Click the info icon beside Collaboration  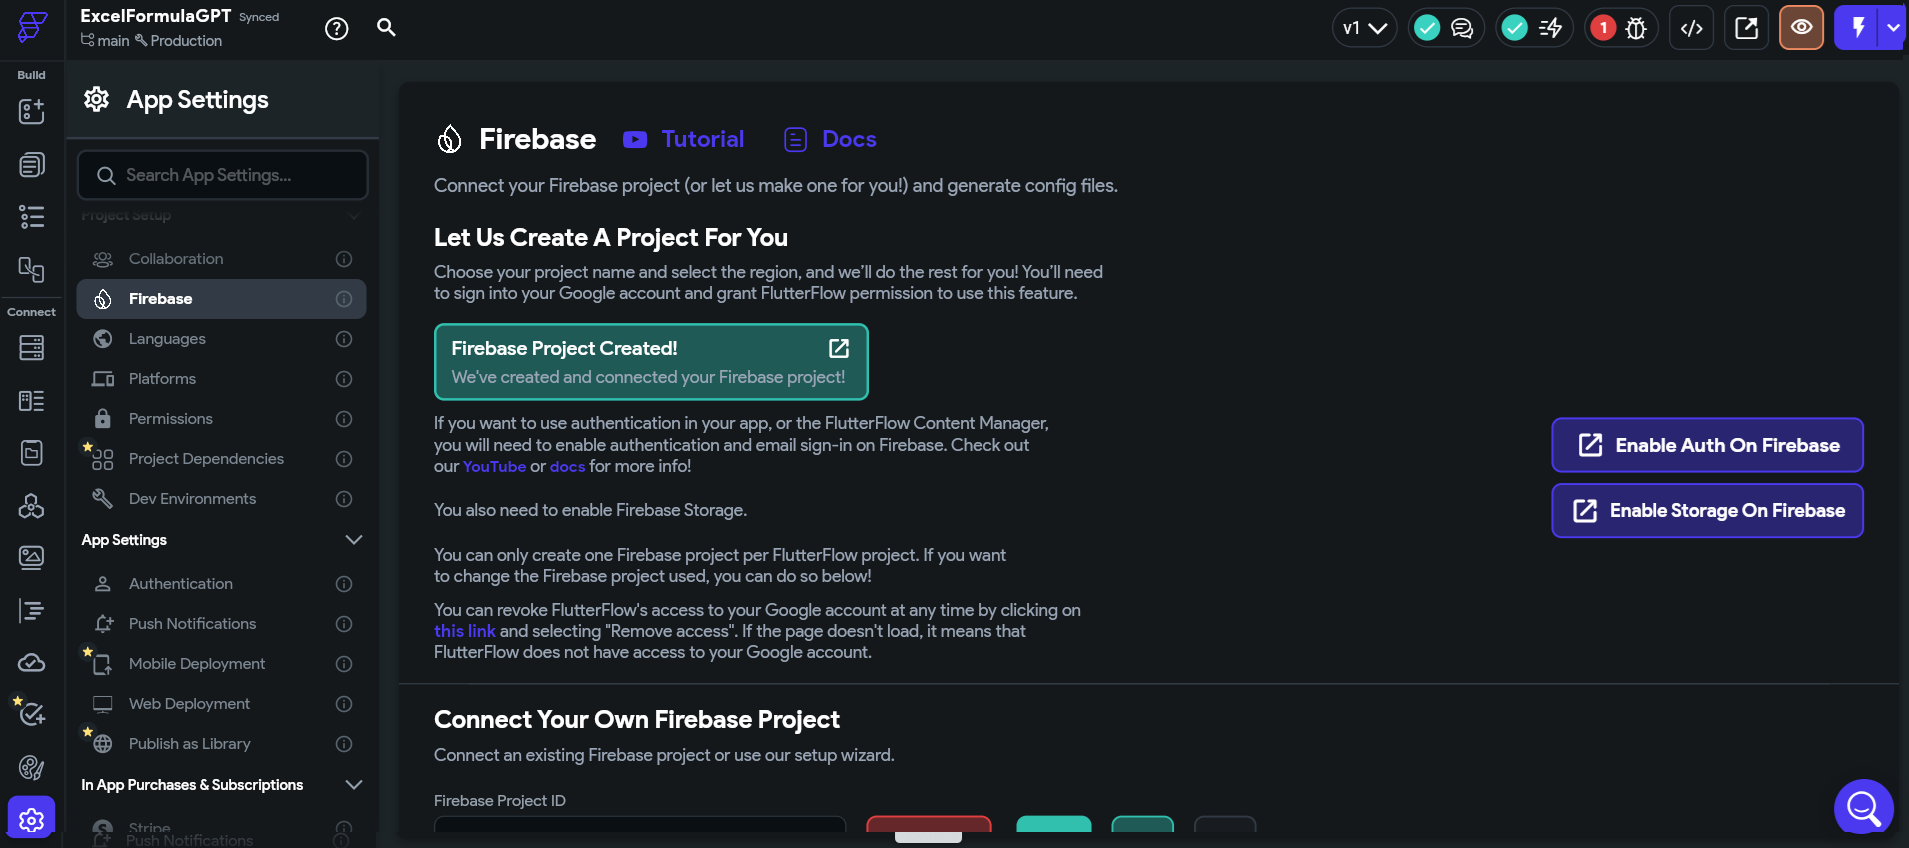[x=344, y=259]
